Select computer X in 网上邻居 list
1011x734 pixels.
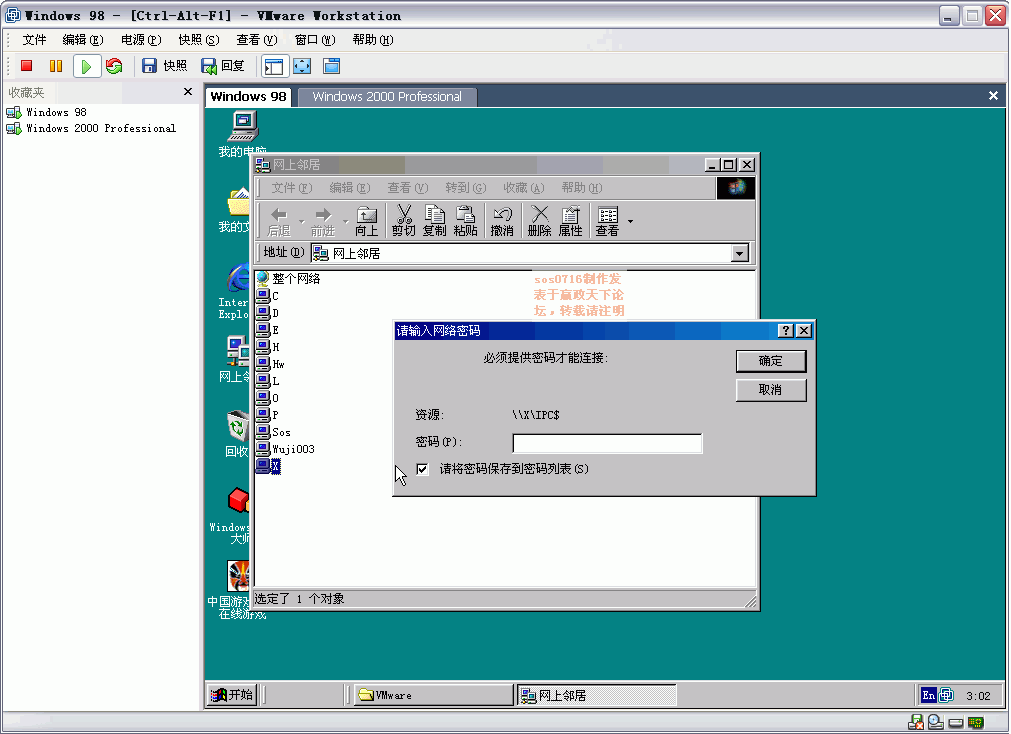point(268,466)
